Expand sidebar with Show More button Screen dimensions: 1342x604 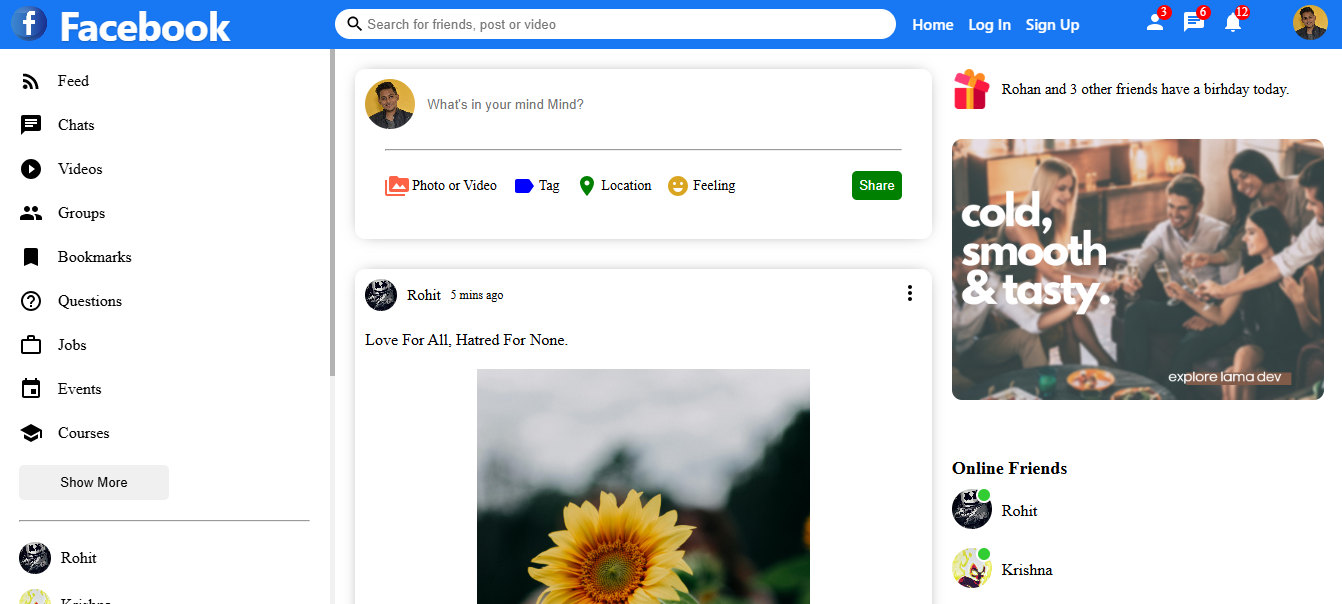pos(94,482)
